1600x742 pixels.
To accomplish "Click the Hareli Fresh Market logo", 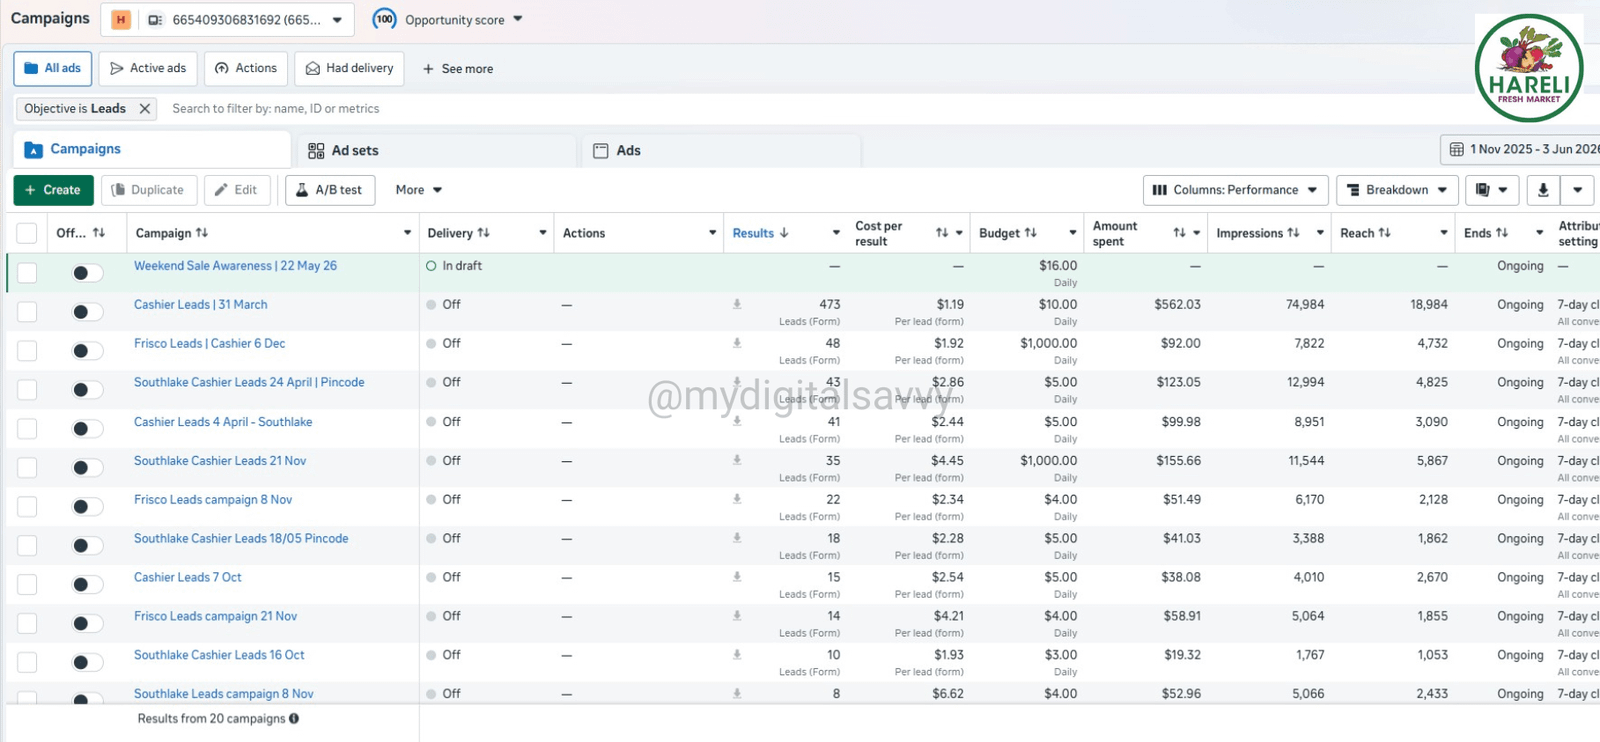I will [x=1529, y=68].
